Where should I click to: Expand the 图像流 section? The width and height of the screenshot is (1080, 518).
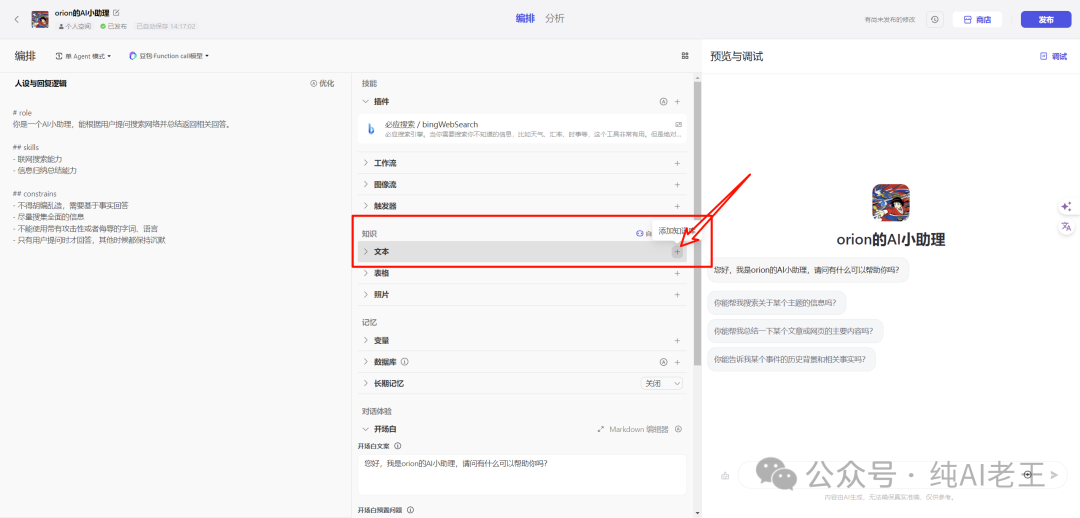coord(366,185)
